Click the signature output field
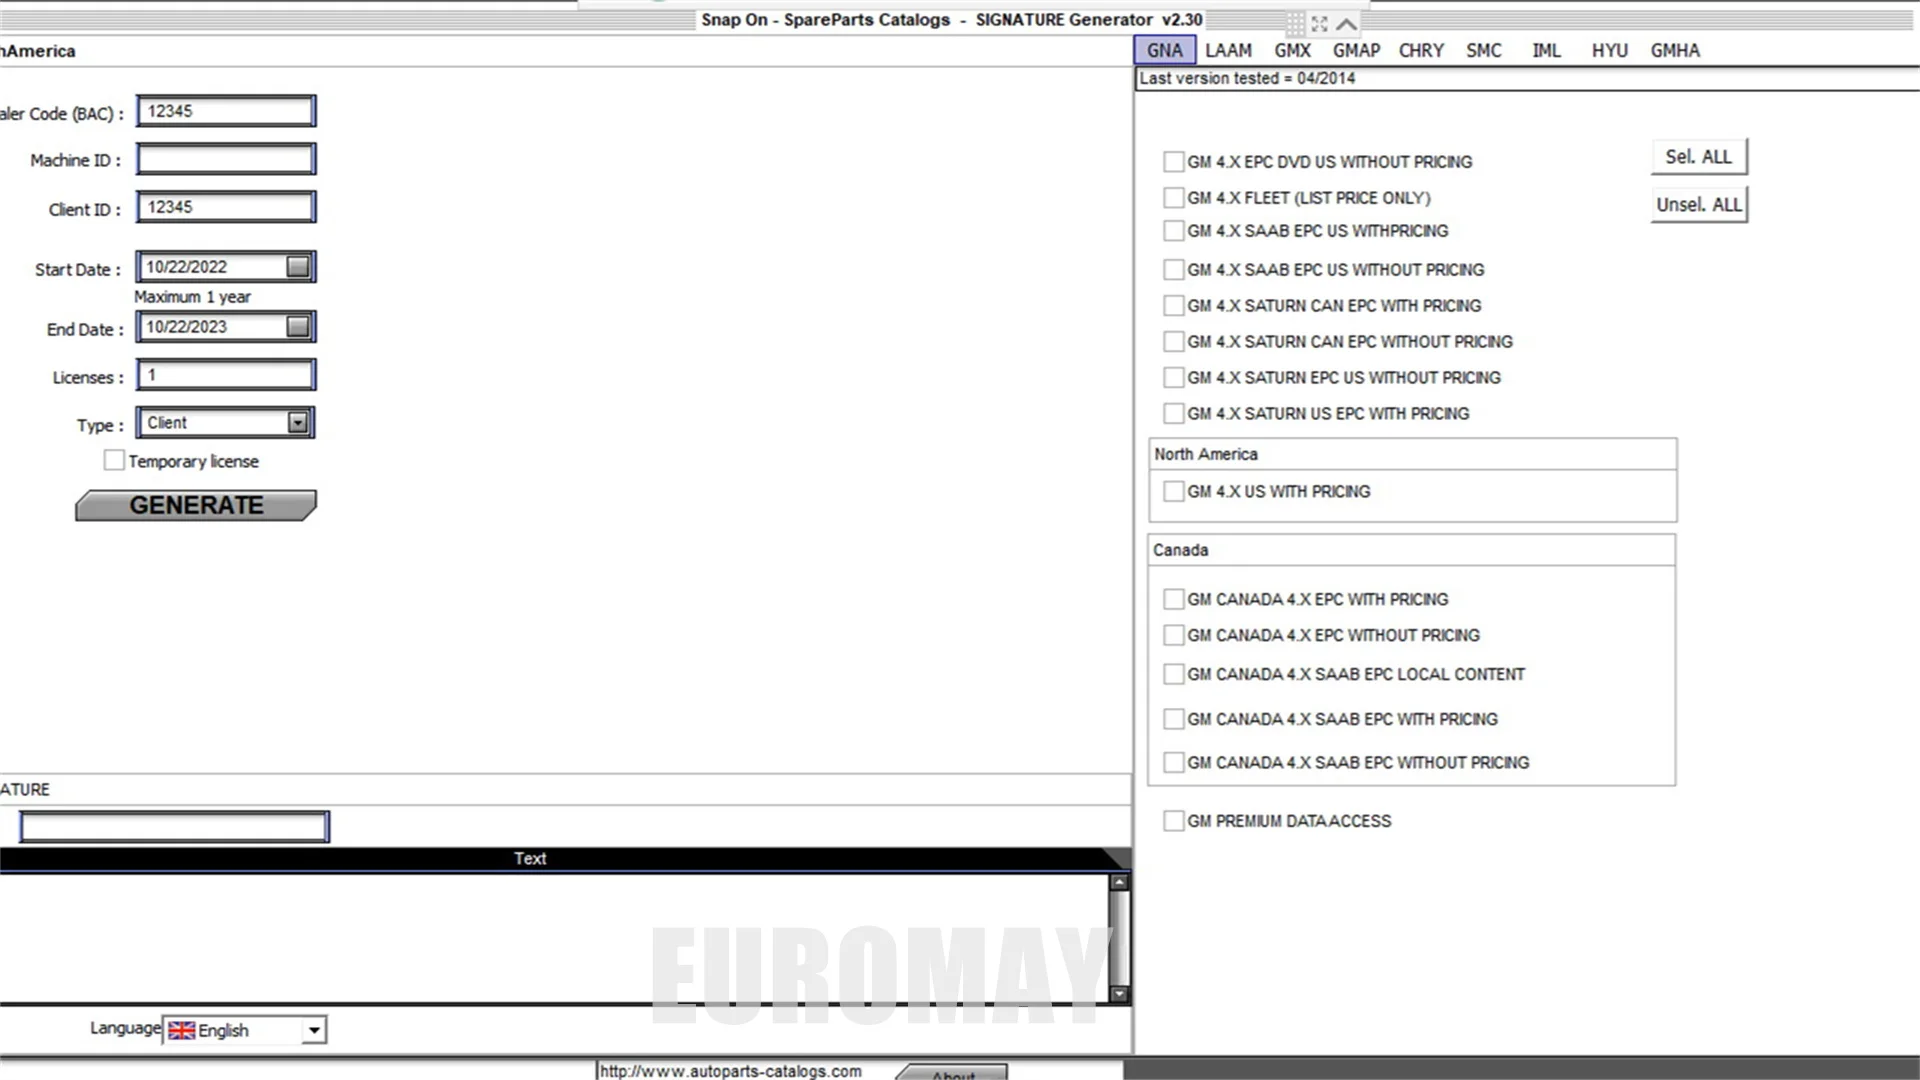This screenshot has width=1920, height=1080. [174, 827]
